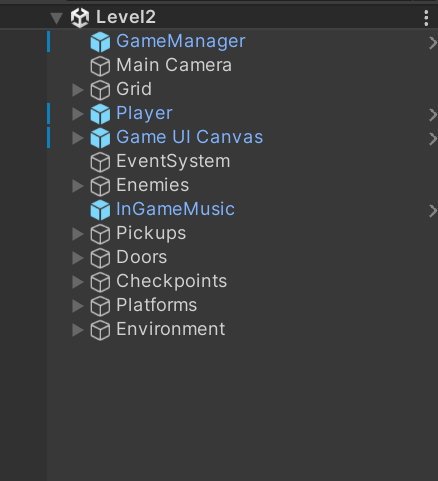
Task: Open GameManager prefab via its right chevron
Action: pyautogui.click(x=433, y=43)
